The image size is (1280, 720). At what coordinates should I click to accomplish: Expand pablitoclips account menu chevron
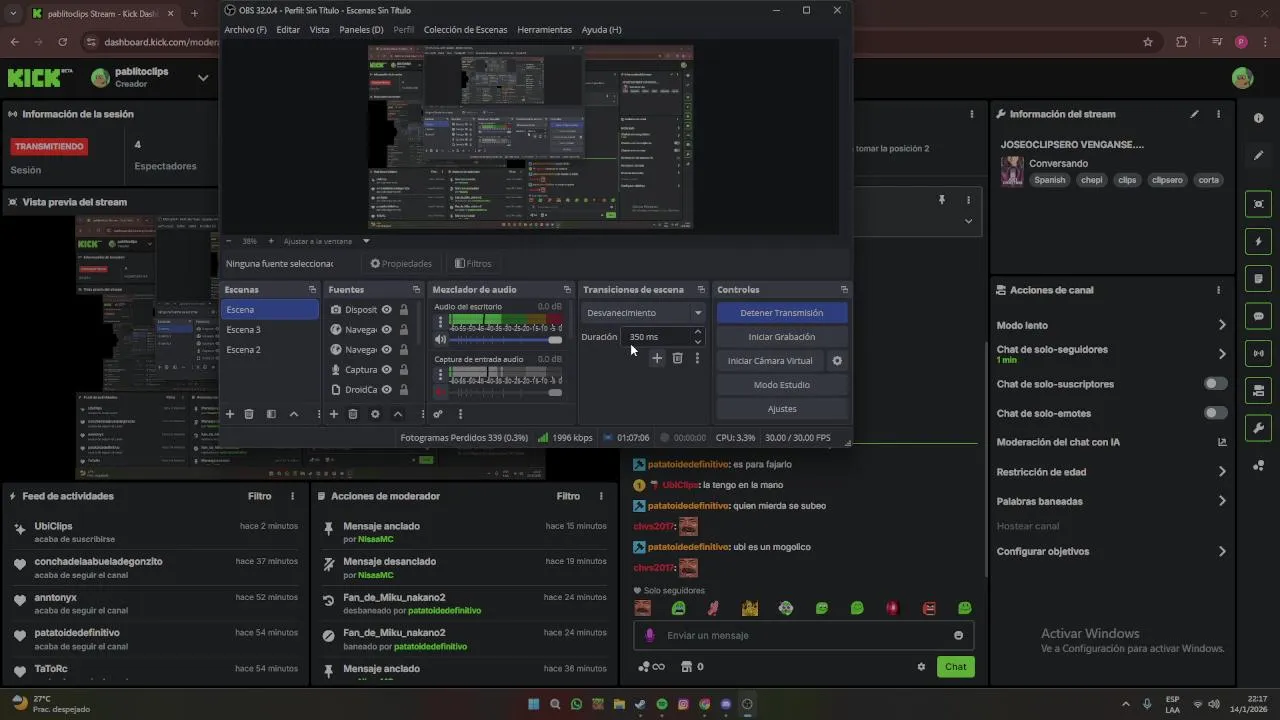(x=203, y=78)
